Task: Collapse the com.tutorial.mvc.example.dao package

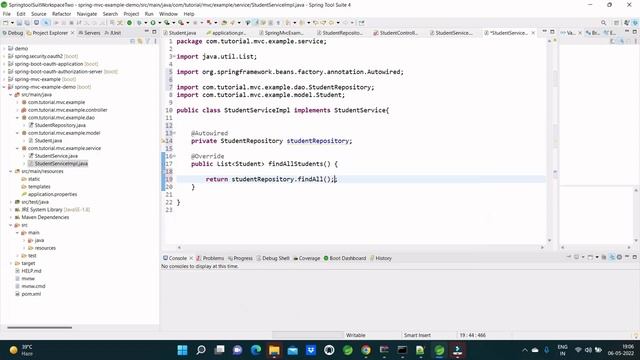Action: pyautogui.click(x=18, y=118)
